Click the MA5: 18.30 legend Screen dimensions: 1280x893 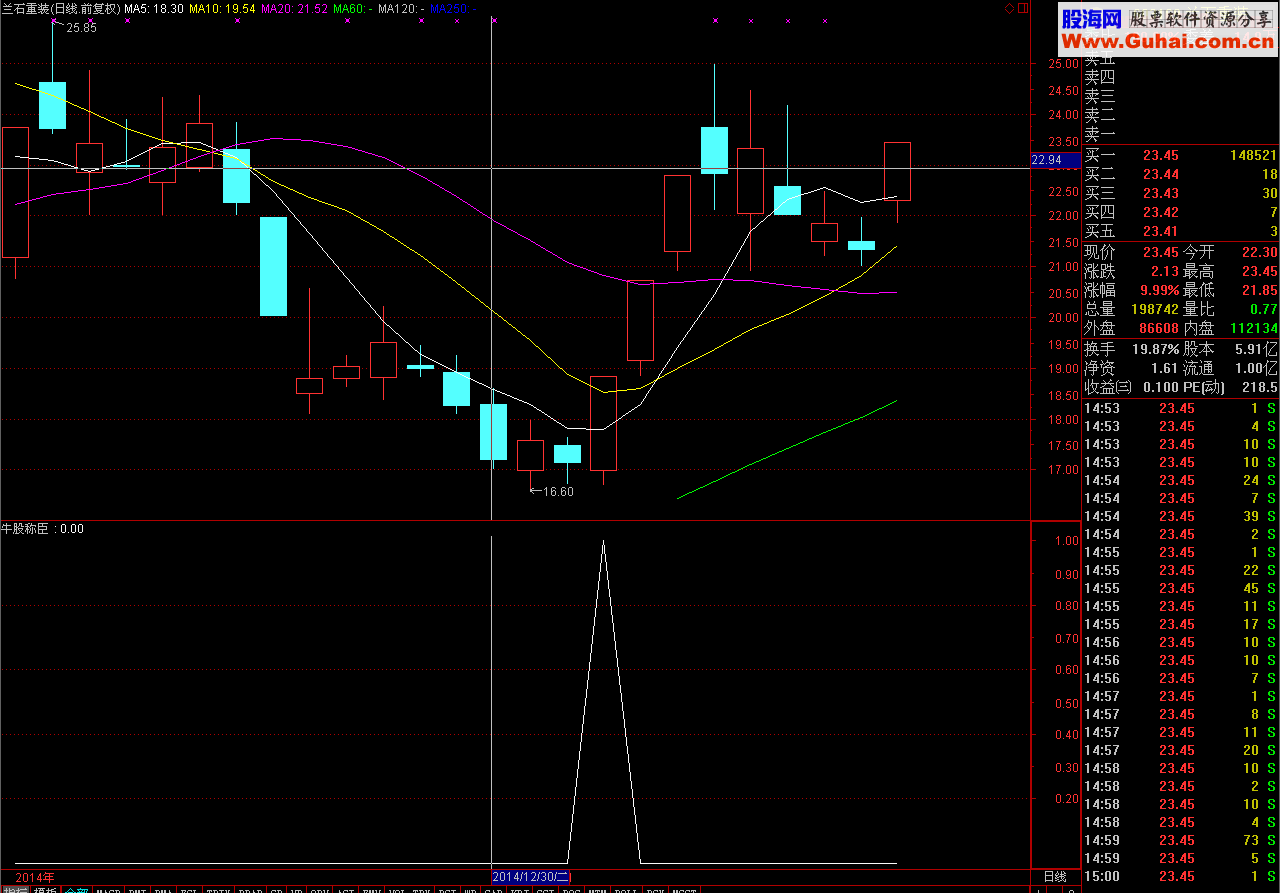[153, 8]
